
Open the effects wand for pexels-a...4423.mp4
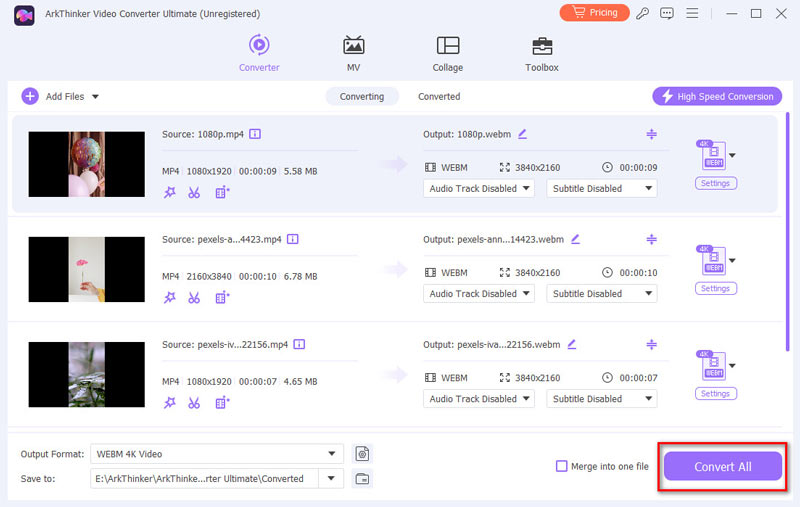(169, 297)
